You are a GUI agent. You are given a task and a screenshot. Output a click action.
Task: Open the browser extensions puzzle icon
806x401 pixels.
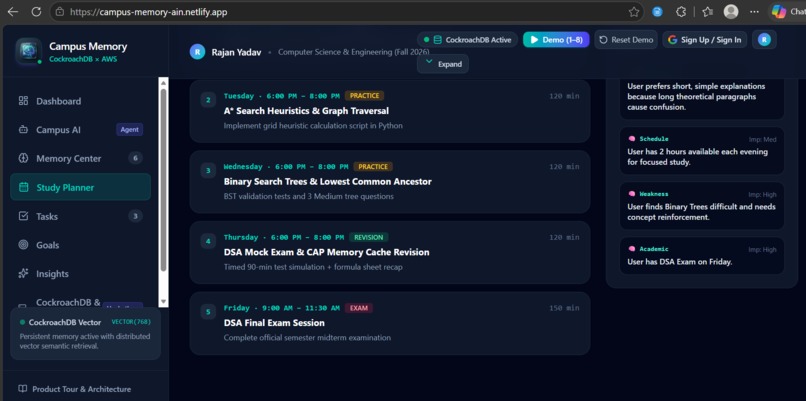coord(681,12)
